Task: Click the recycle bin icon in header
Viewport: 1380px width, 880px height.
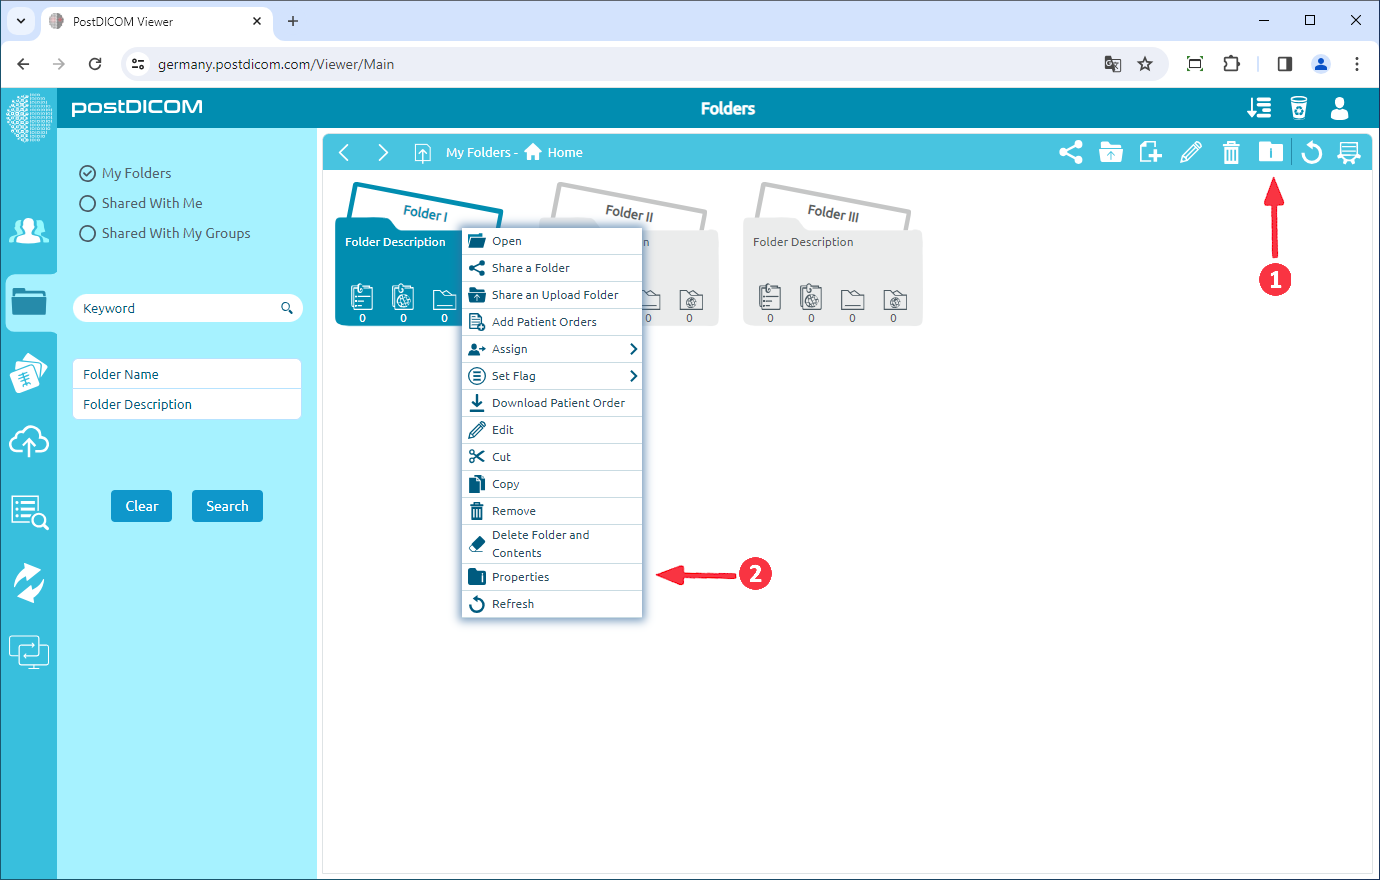Action: (1298, 108)
